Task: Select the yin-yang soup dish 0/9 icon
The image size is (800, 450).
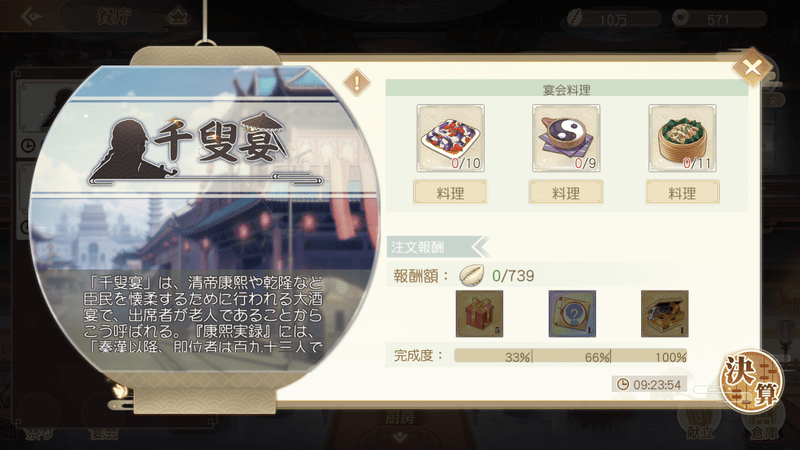Action: pyautogui.click(x=566, y=138)
